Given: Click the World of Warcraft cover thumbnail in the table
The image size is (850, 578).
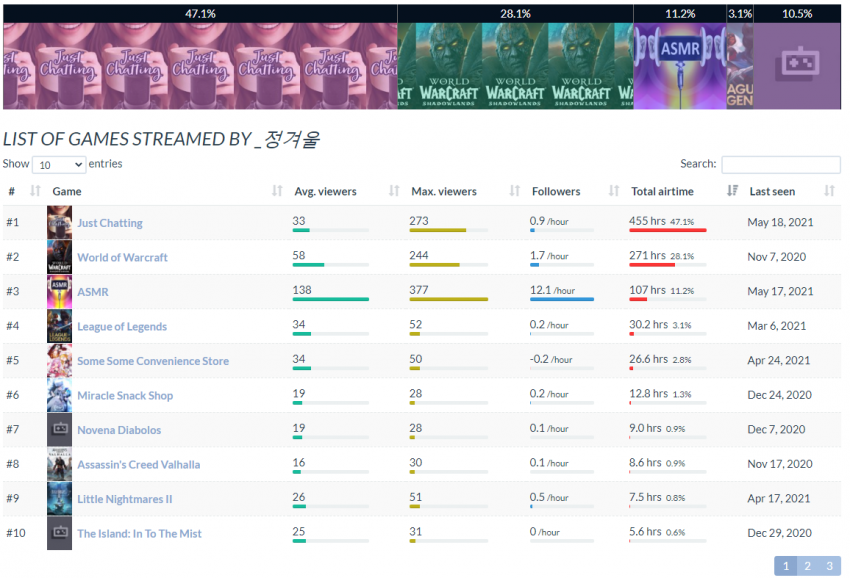Looking at the screenshot, I should click(59, 257).
